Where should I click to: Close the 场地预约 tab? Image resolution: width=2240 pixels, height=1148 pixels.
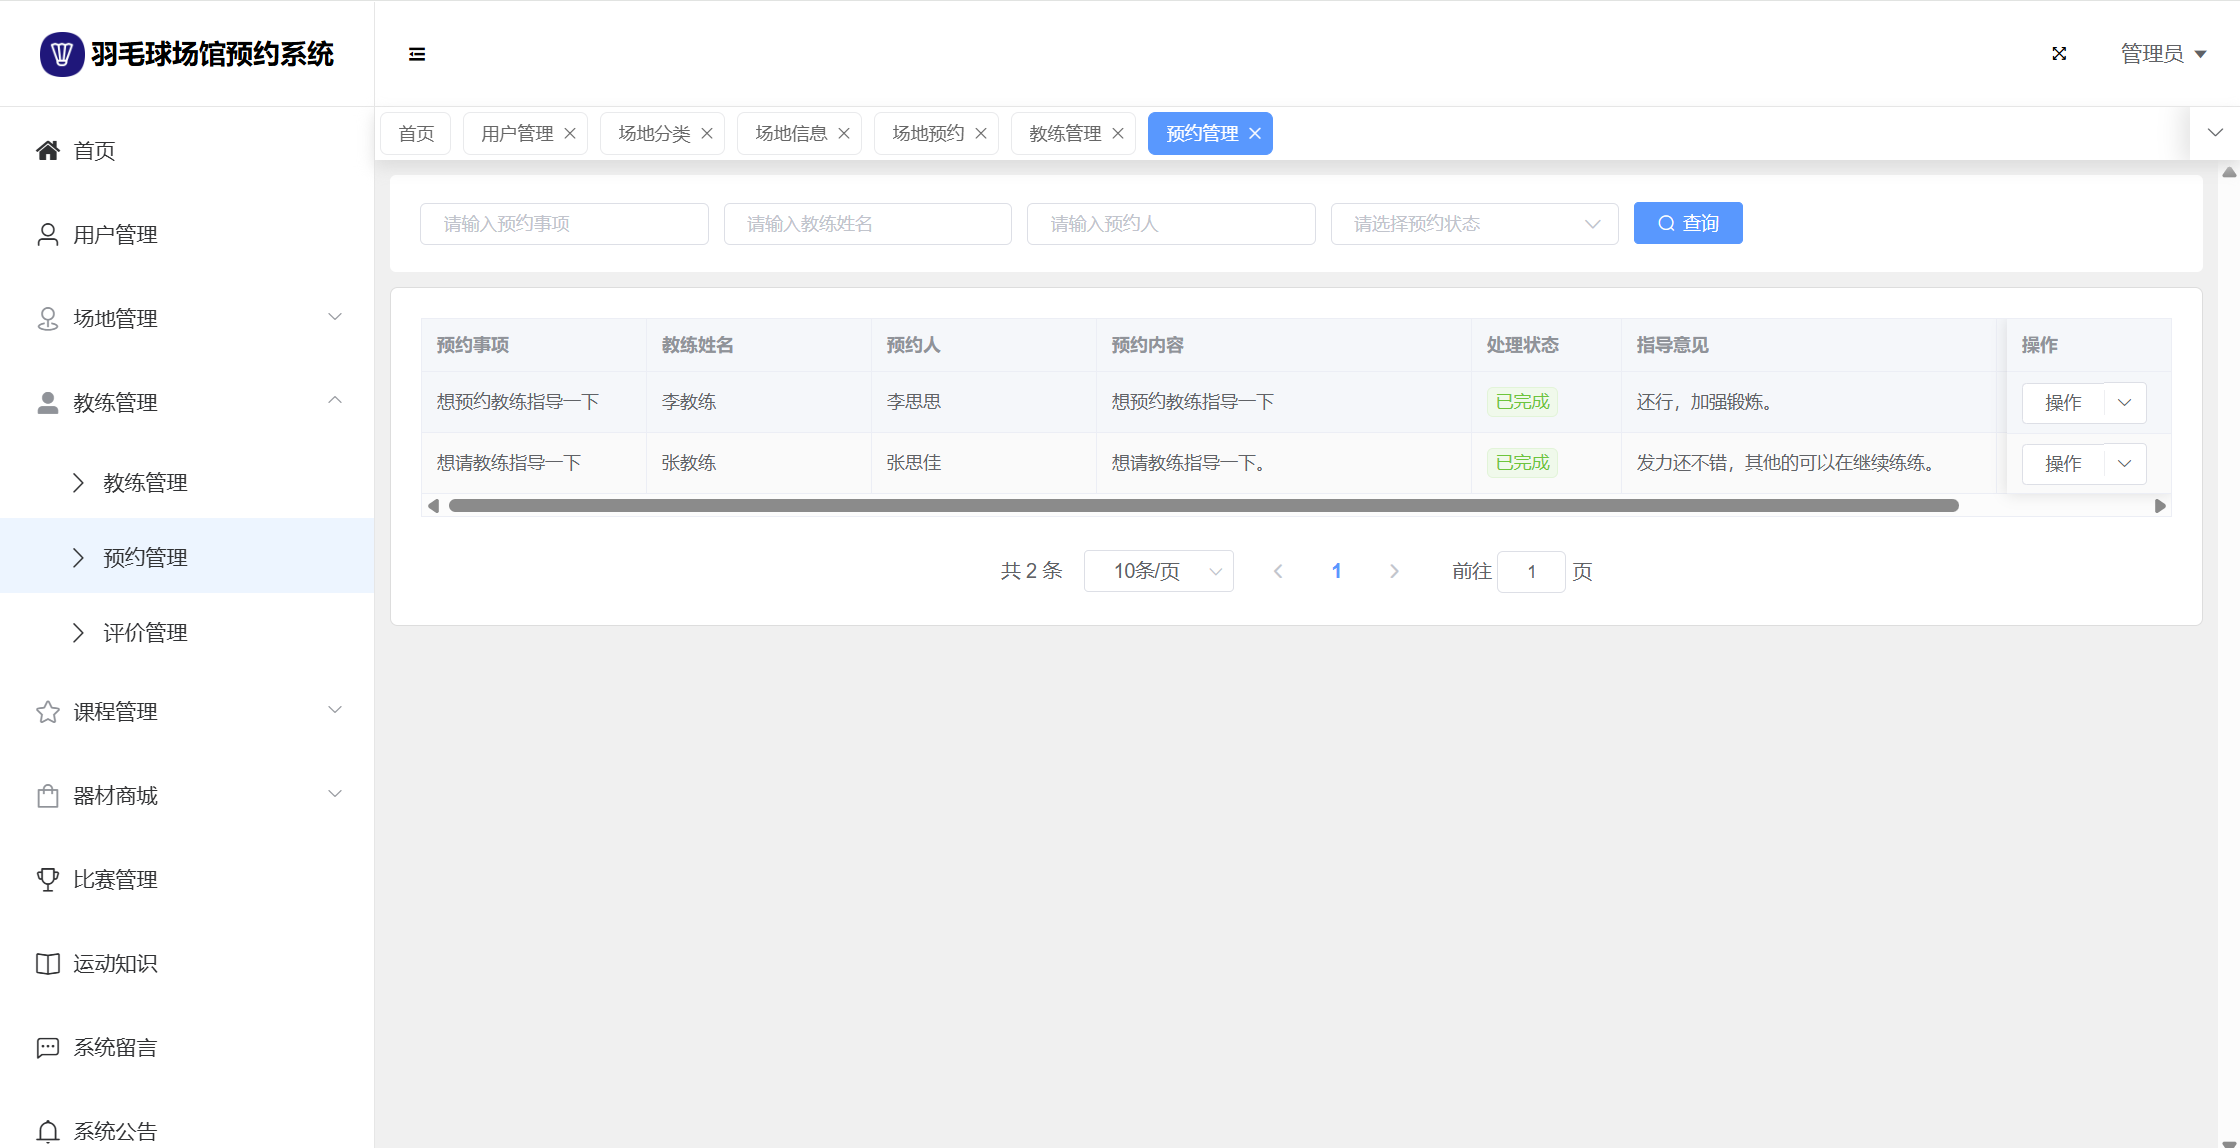[981, 134]
